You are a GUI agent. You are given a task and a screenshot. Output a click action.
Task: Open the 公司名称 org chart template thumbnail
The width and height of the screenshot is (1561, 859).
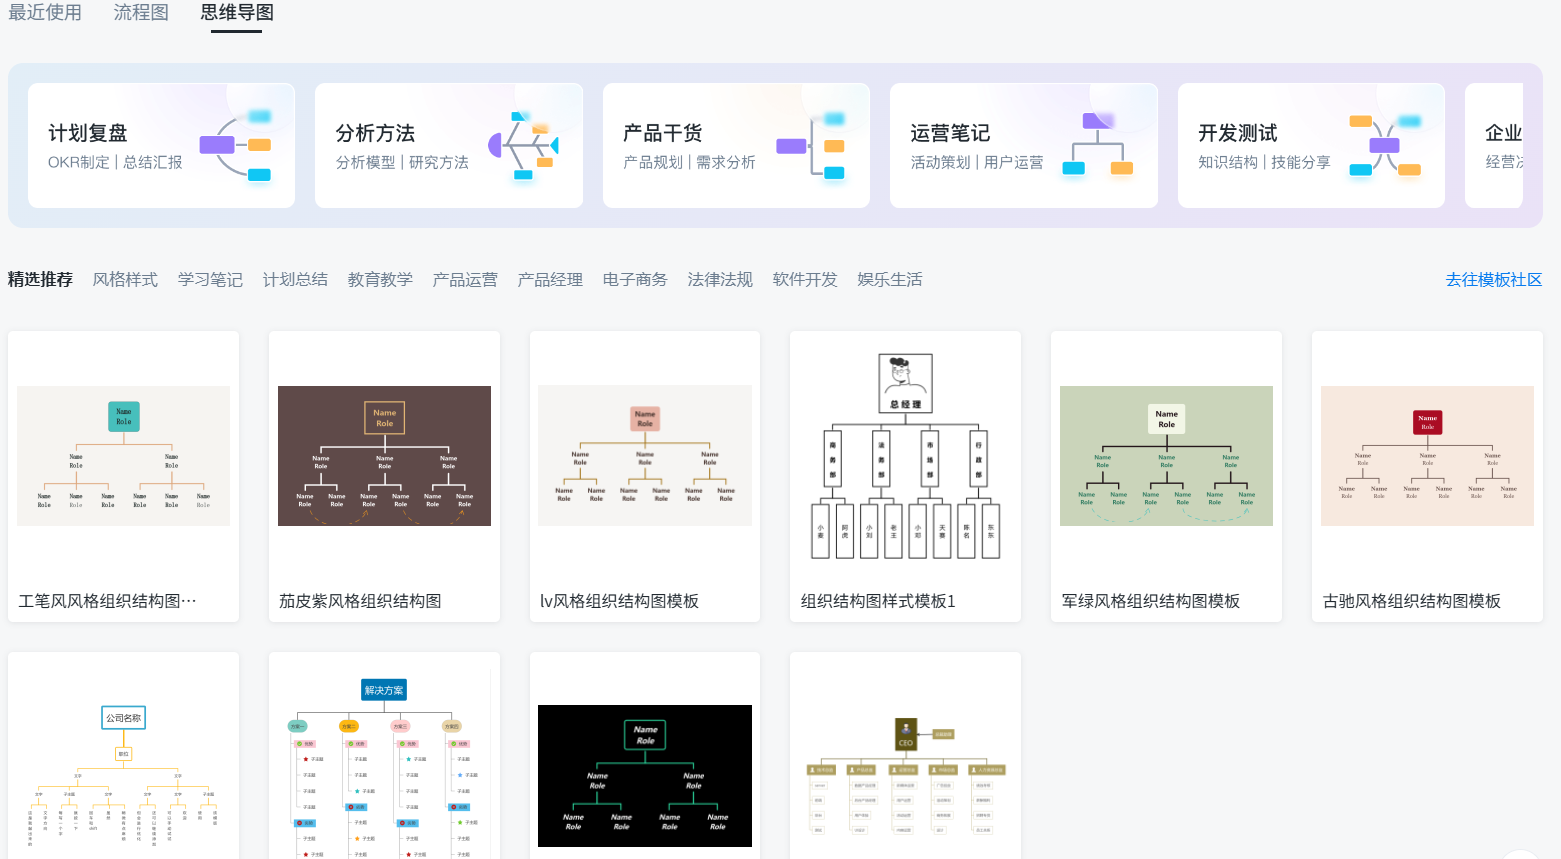tap(123, 776)
